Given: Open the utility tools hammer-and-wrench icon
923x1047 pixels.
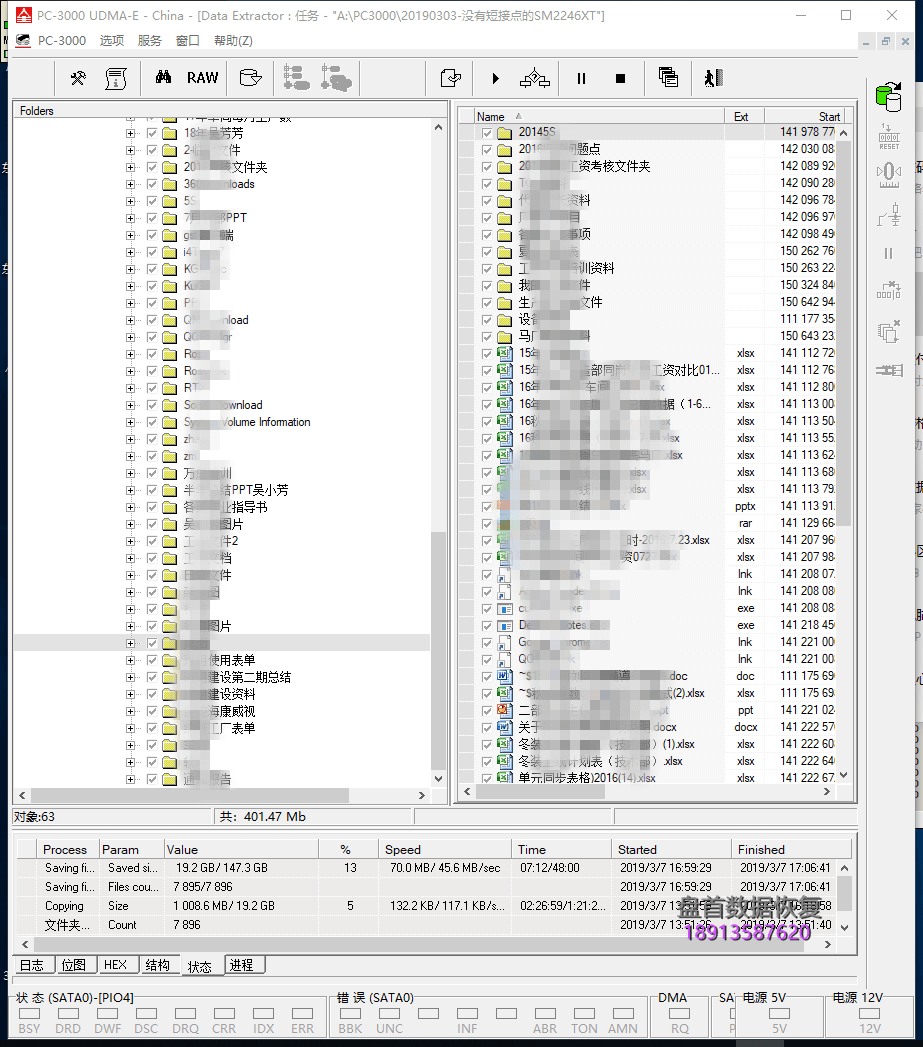Looking at the screenshot, I should pyautogui.click(x=78, y=78).
